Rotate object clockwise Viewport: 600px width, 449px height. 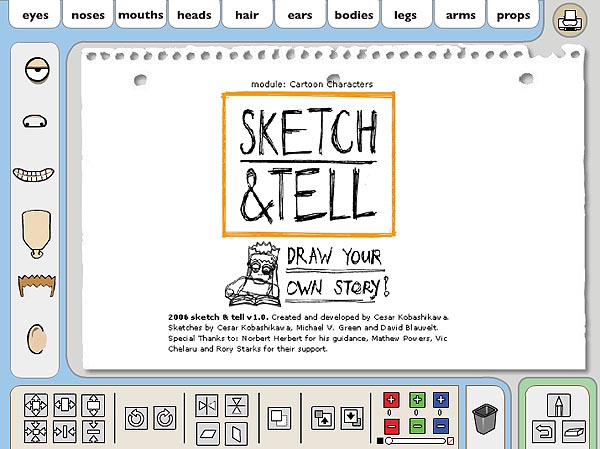coord(165,418)
